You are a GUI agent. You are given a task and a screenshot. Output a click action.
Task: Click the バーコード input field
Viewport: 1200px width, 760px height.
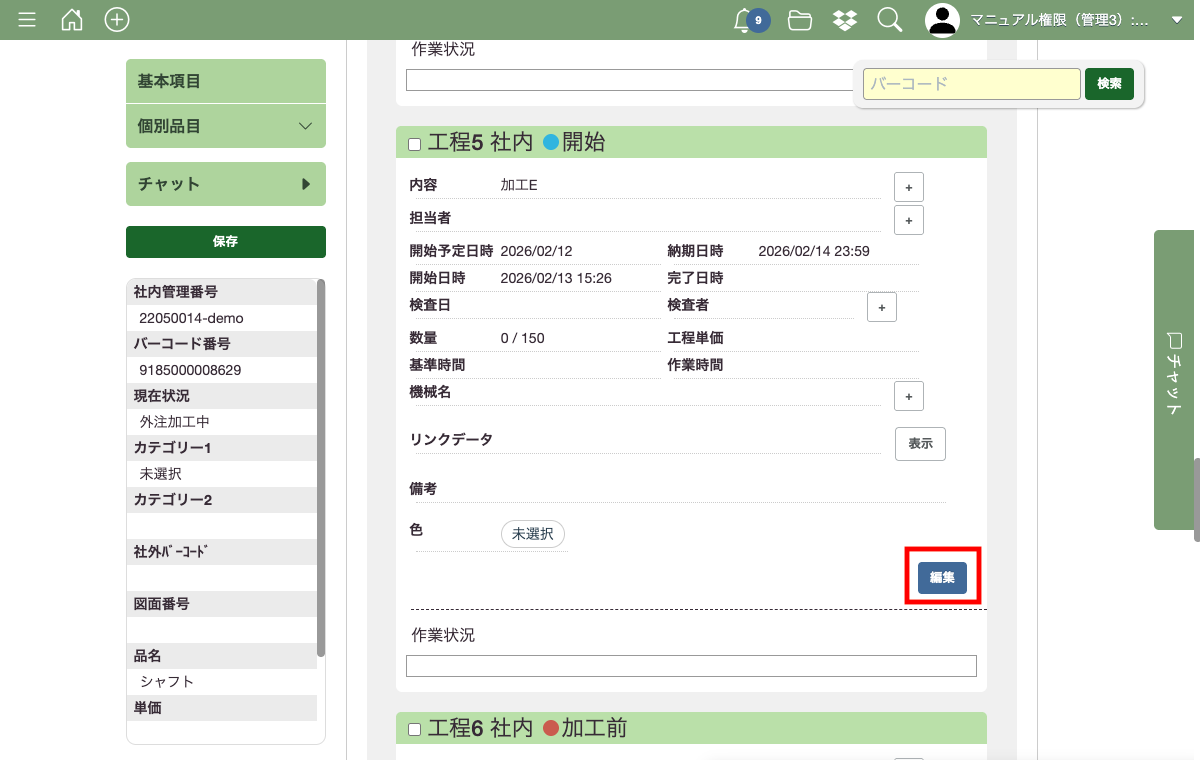click(971, 84)
